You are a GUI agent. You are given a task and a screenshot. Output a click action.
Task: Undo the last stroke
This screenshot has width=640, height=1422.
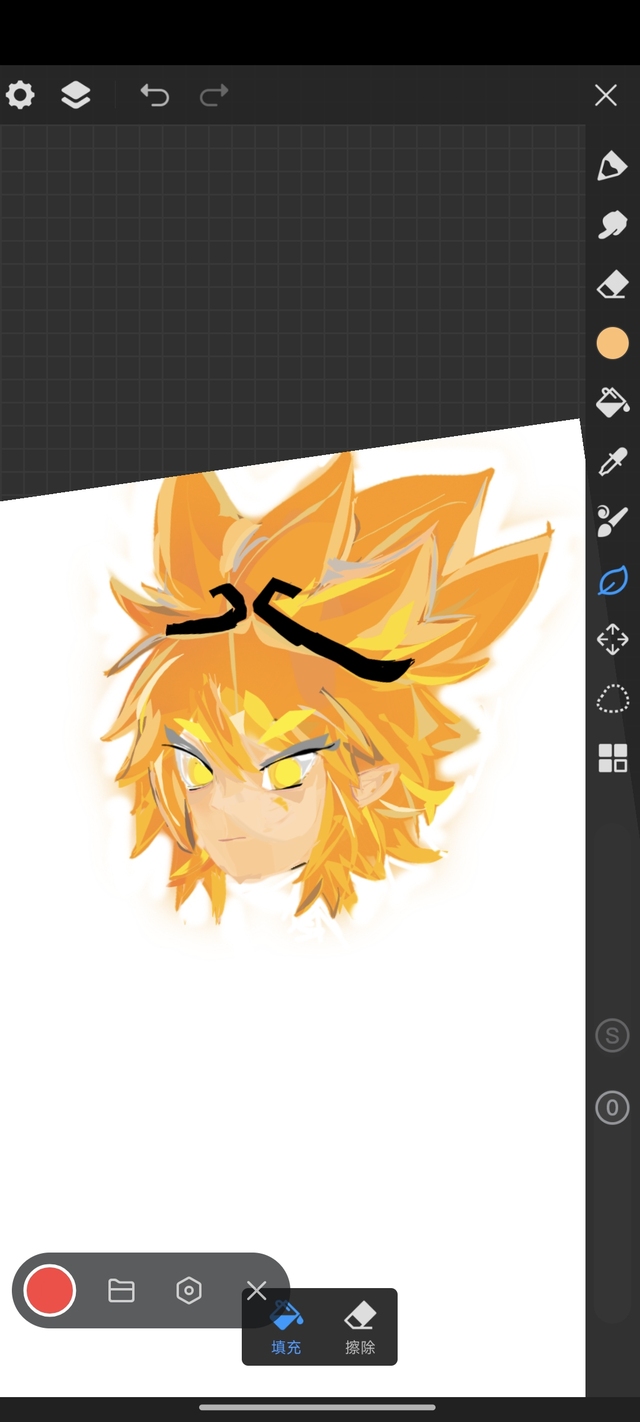(155, 95)
